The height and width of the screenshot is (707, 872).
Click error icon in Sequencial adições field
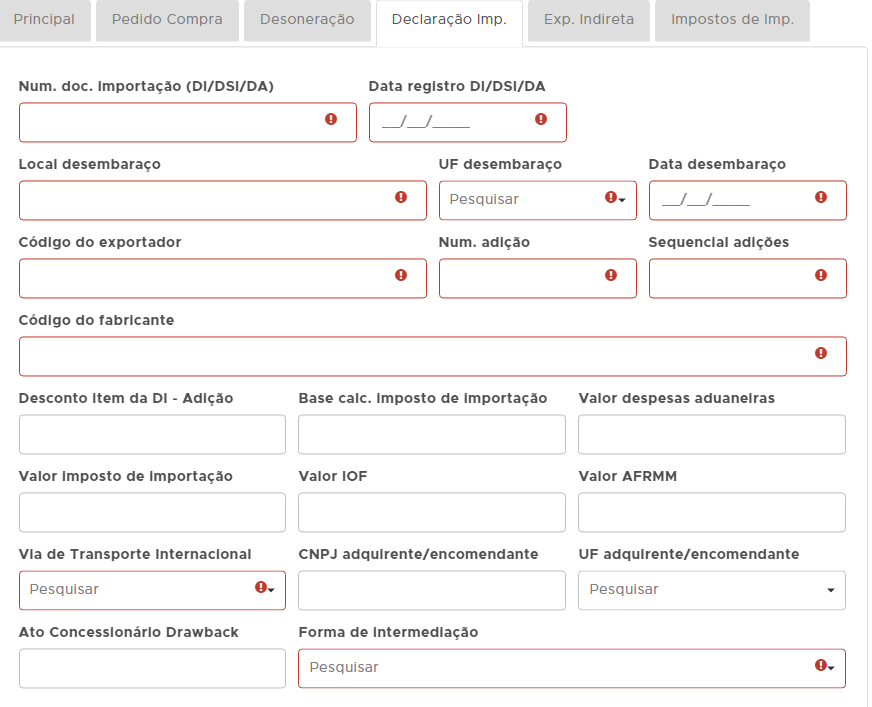coord(821,275)
